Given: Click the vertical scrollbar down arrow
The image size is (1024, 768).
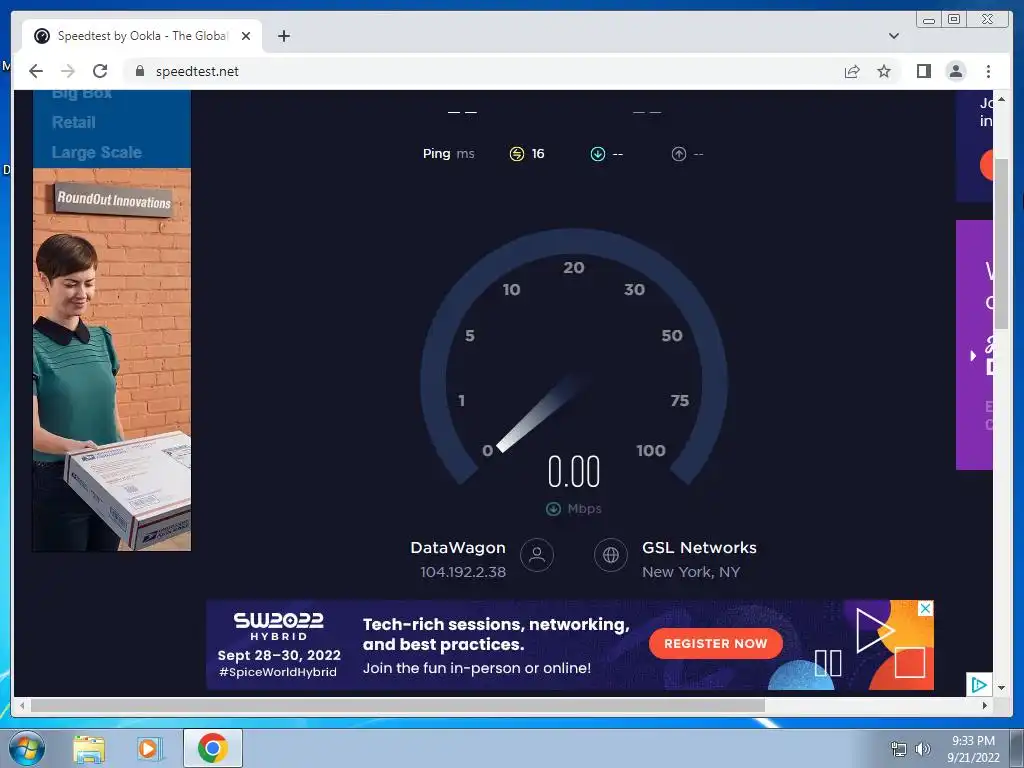Looking at the screenshot, I should click(x=1001, y=688).
